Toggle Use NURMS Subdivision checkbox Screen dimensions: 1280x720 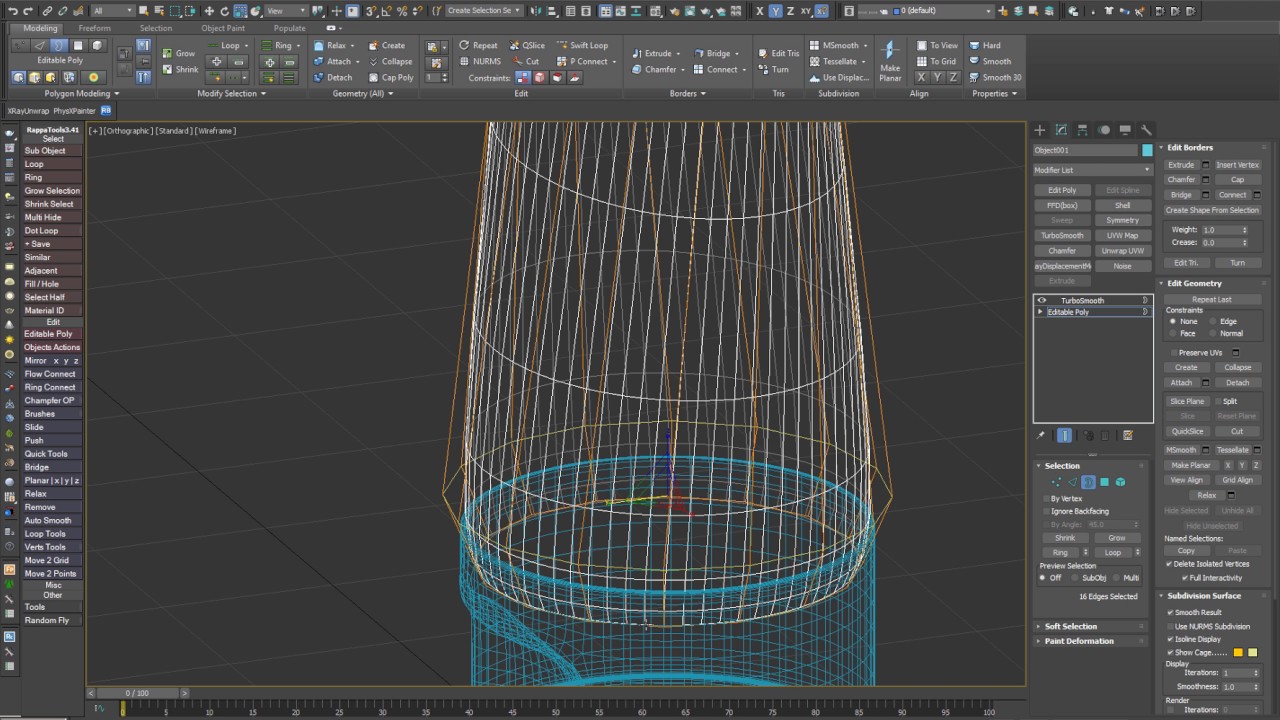[1170, 626]
